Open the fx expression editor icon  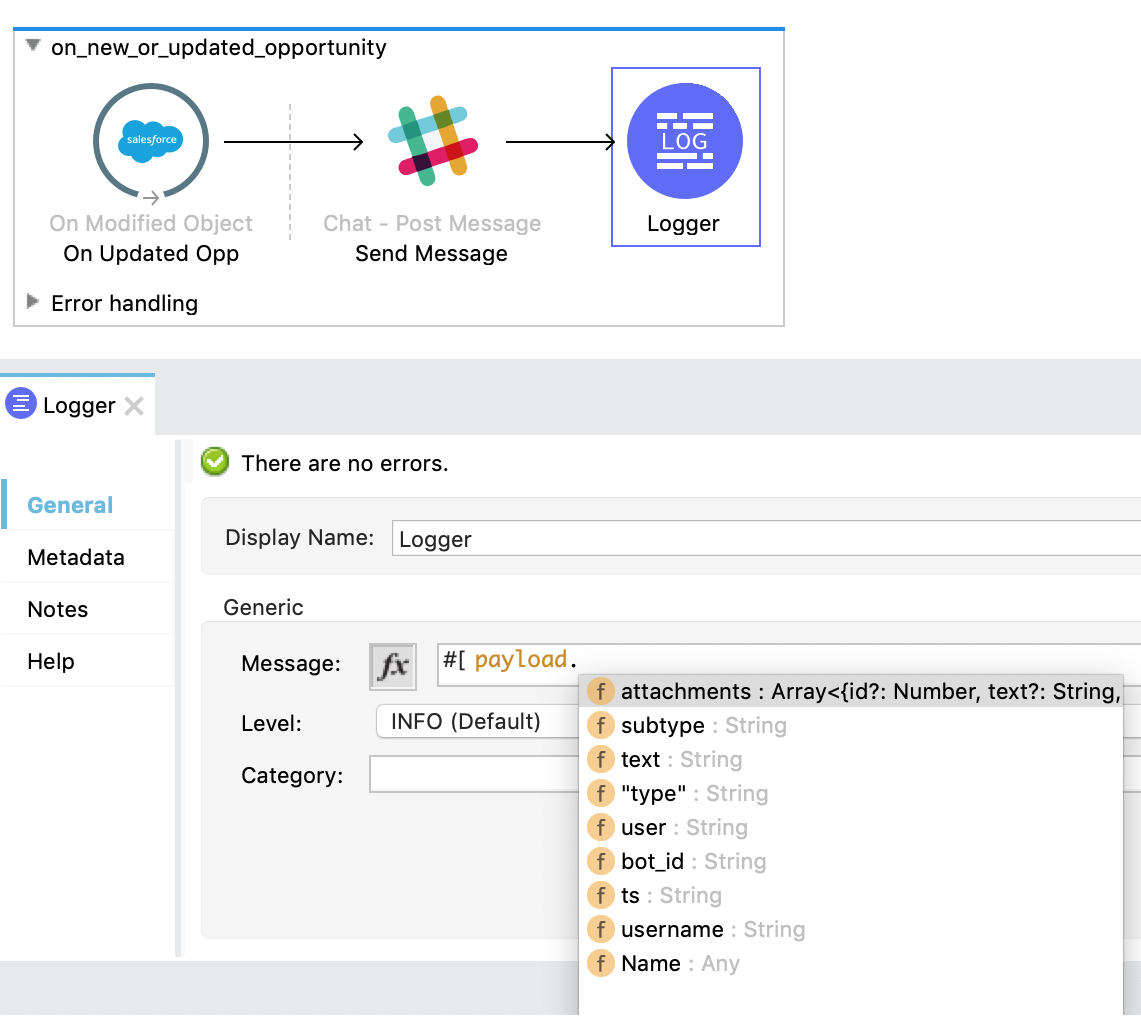point(394,665)
